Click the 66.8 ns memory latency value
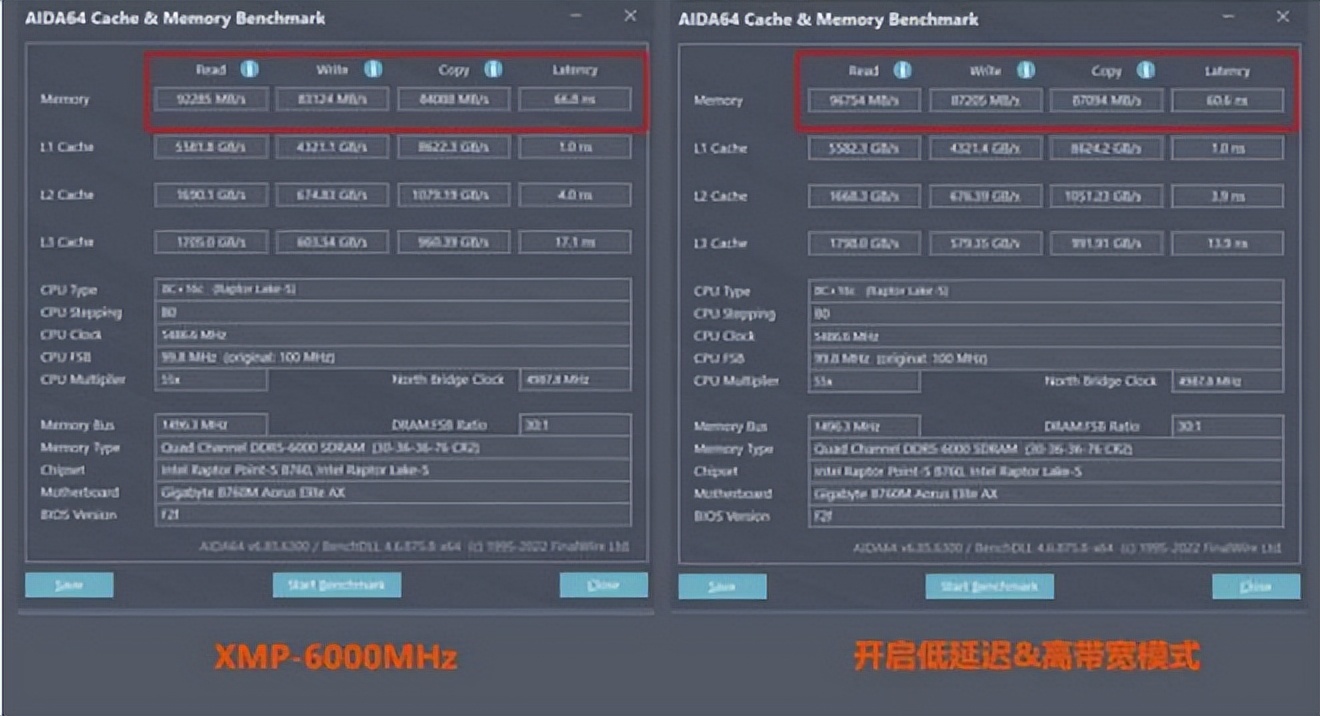 point(575,99)
